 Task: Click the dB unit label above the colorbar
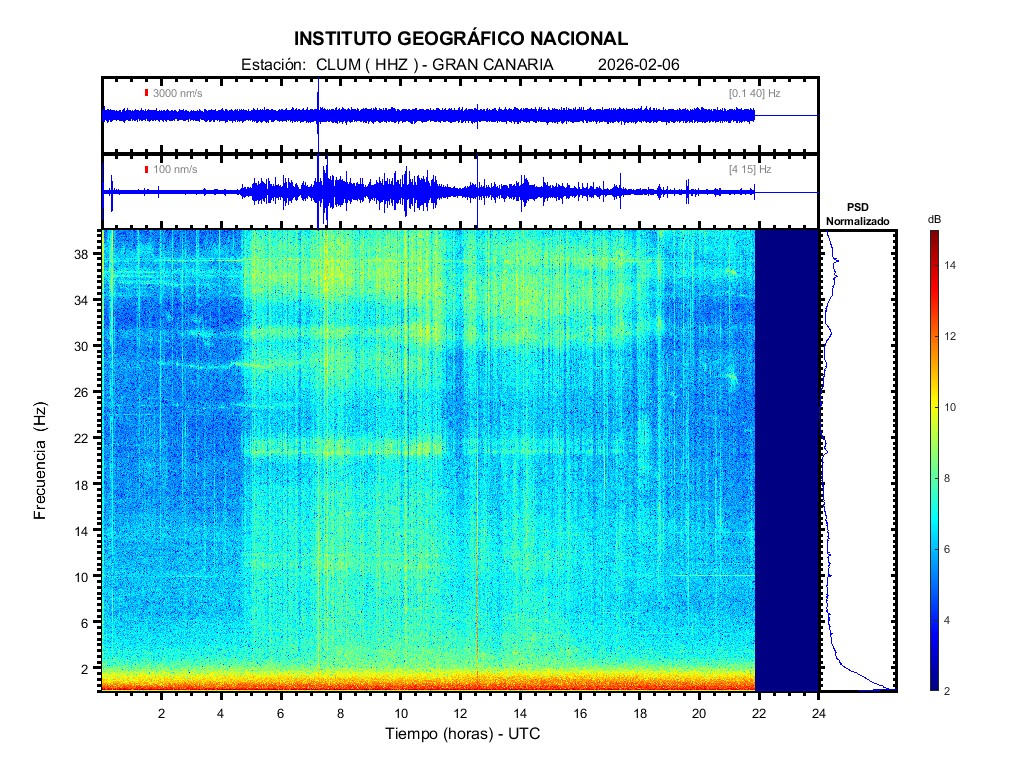934,218
